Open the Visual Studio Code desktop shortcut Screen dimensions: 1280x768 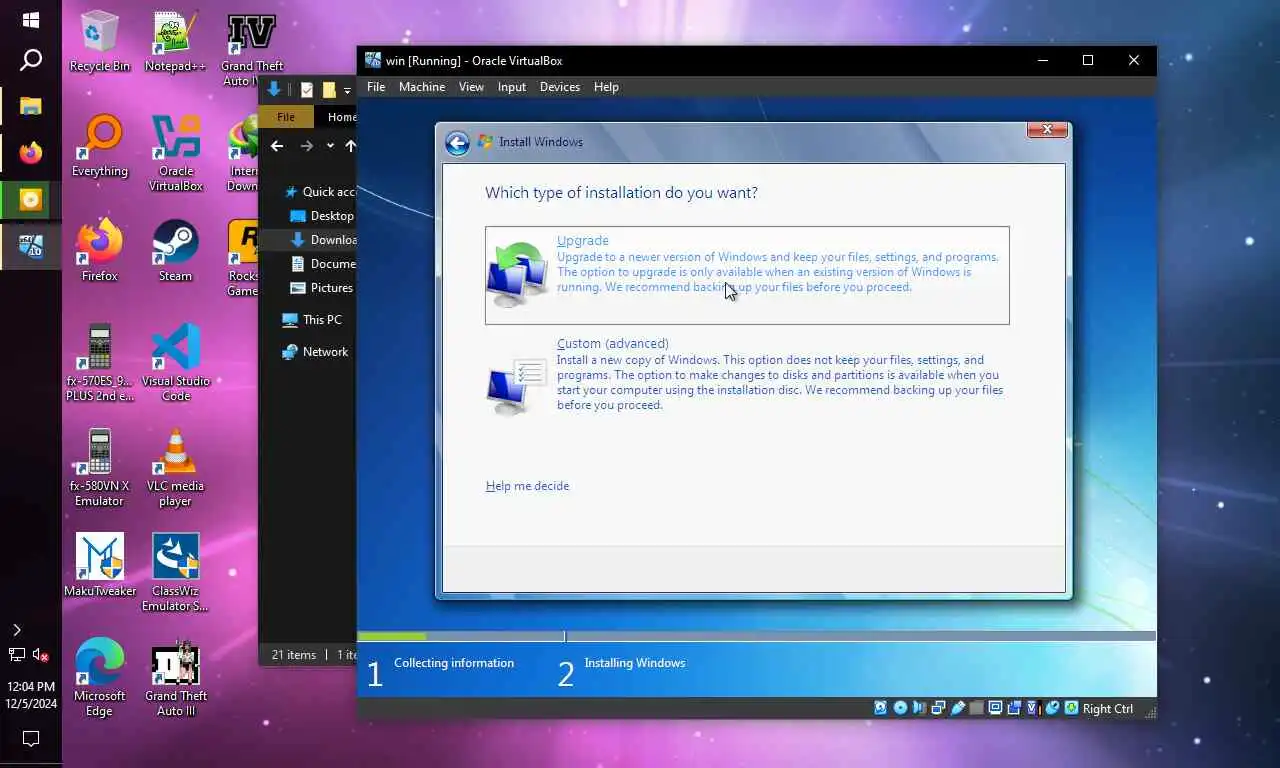pyautogui.click(x=175, y=363)
